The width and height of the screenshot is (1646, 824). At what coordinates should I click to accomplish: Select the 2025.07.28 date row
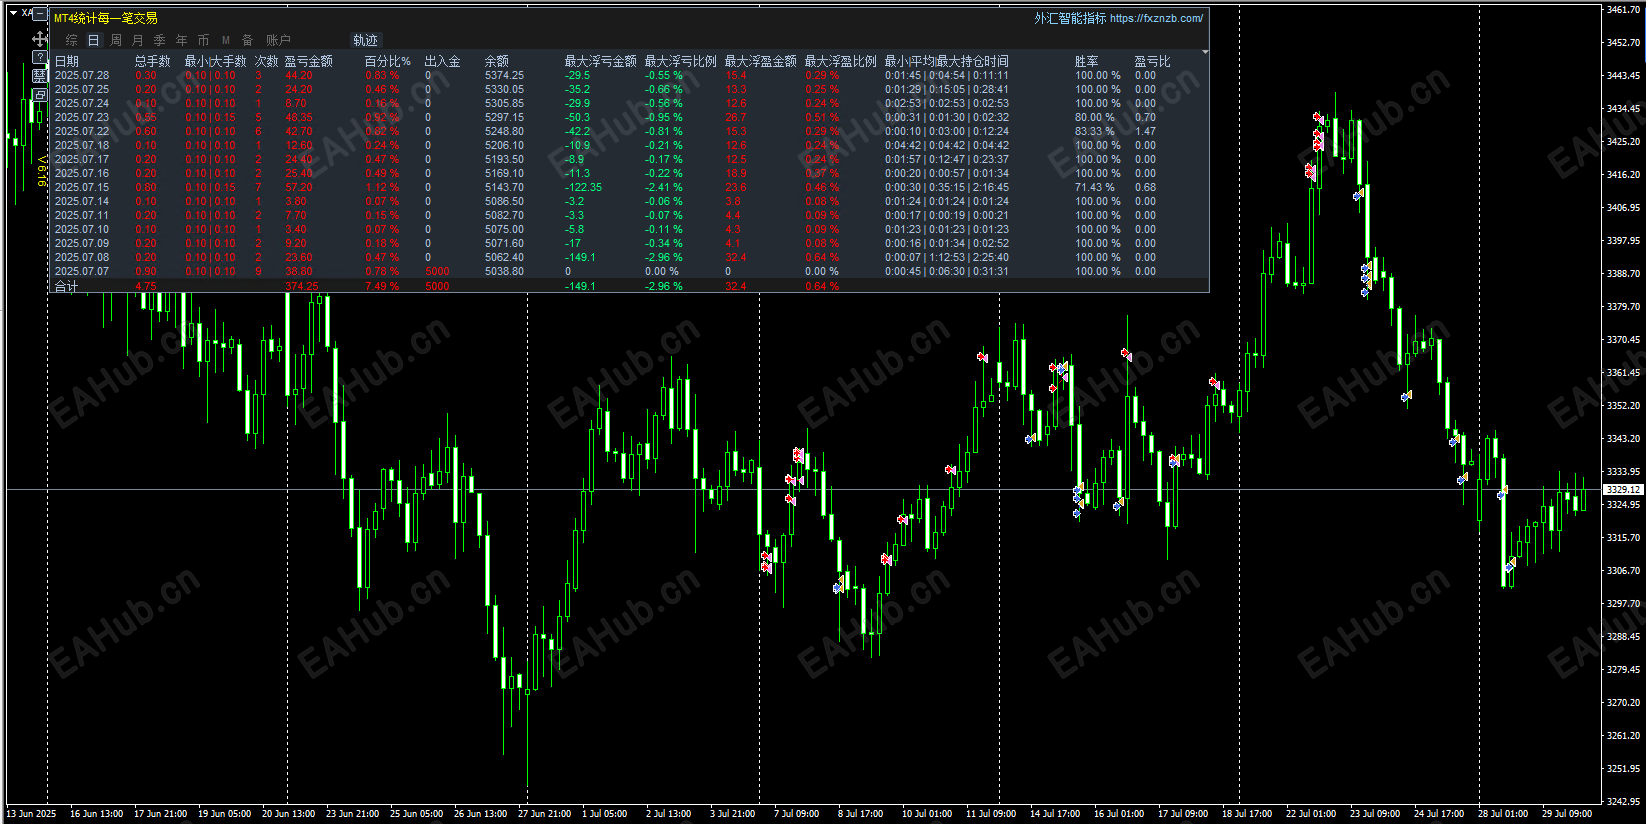(x=82, y=75)
